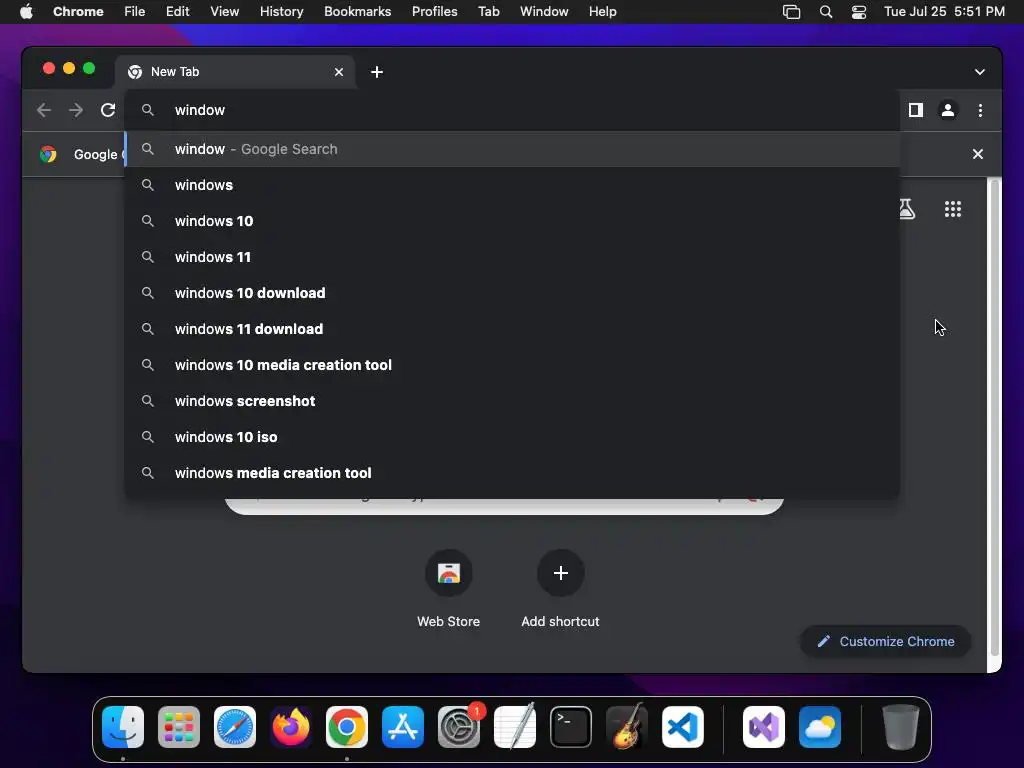Pick 'windows 10 download' suggestion

coord(512,293)
